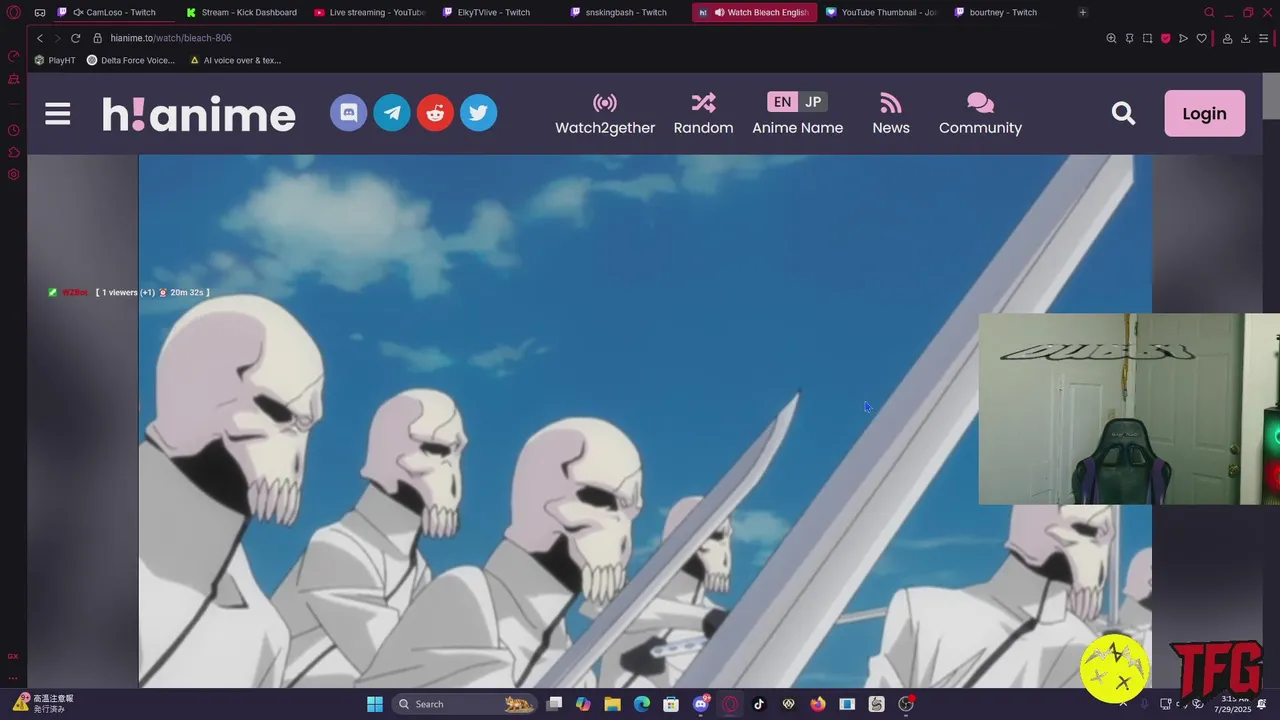Open a new browser tab
Image resolution: width=1280 pixels, height=720 pixels.
pos(1083,12)
